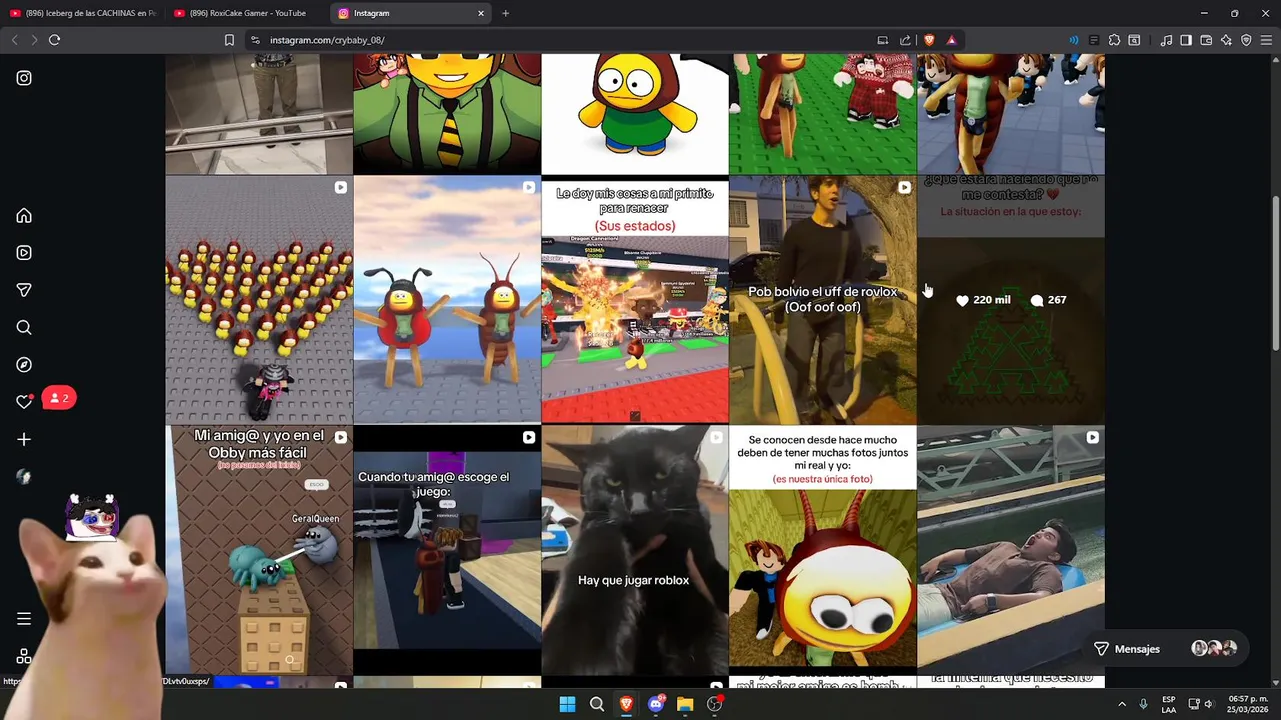This screenshot has height=720, width=1281.
Task: Open post 'Pob bolvio el uff de rovlox'
Action: tap(822, 300)
